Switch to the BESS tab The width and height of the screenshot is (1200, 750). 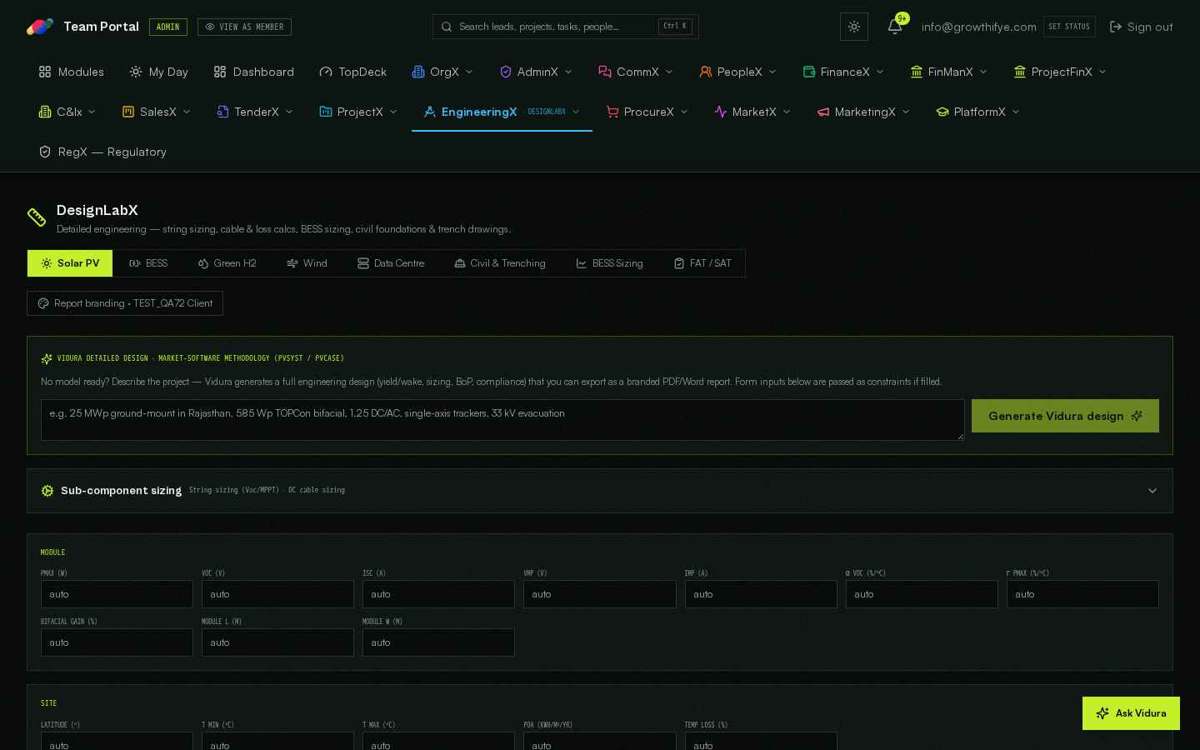(148, 263)
